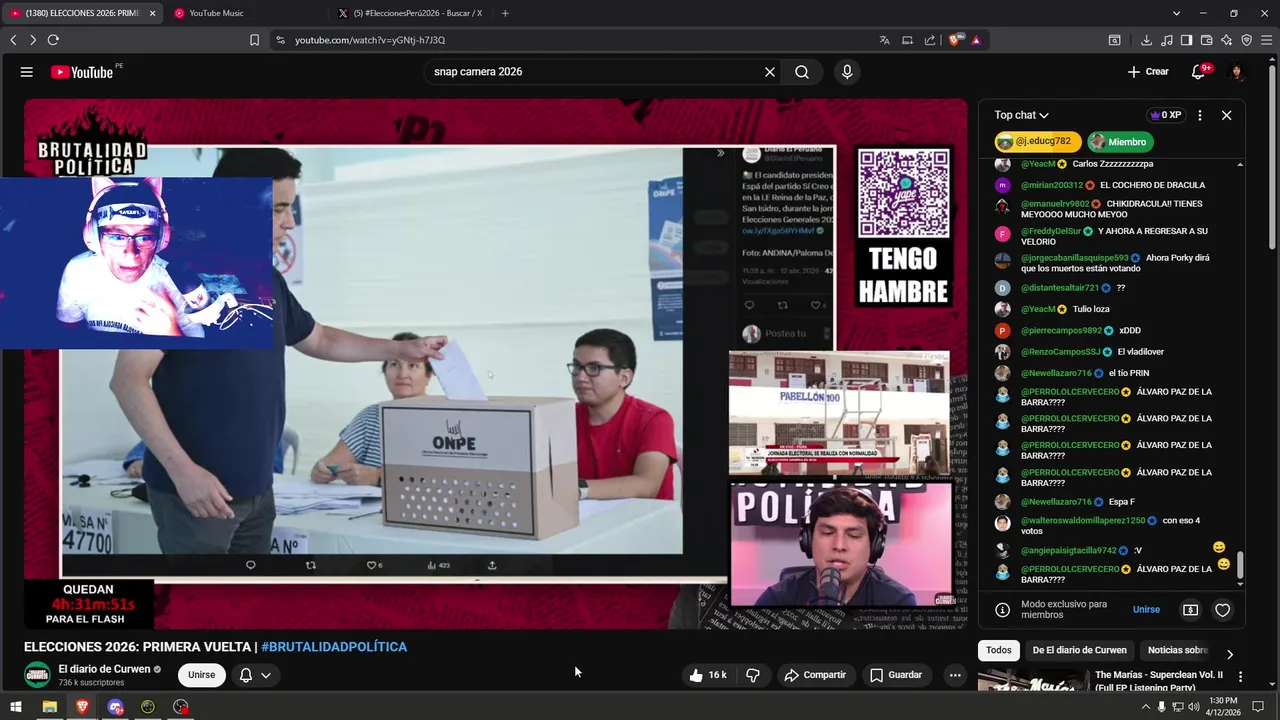Open File Explorer from taskbar
This screenshot has height=720, width=1280.
coord(49,707)
